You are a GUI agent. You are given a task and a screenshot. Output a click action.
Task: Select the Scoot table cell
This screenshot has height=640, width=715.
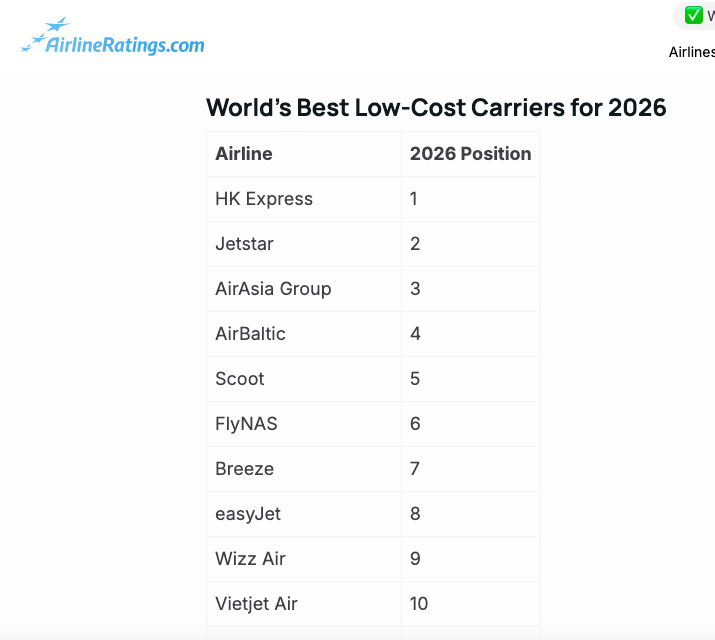240,379
